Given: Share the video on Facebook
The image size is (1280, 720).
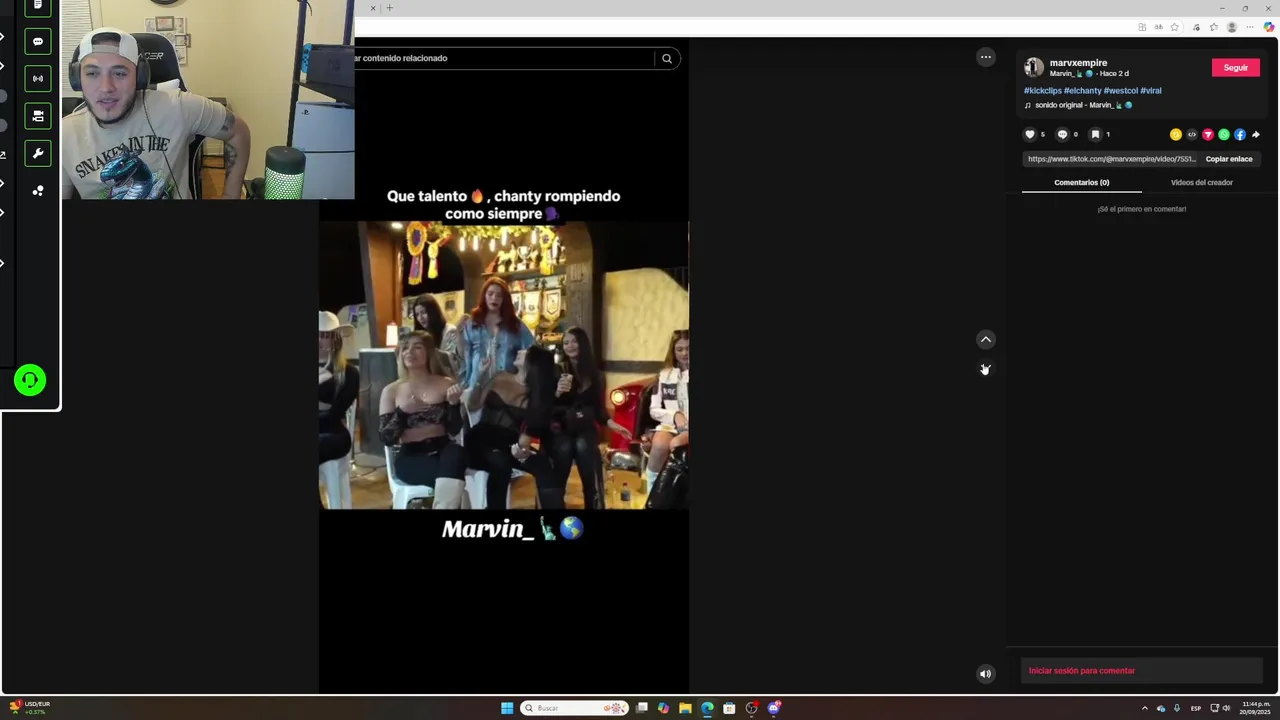Looking at the screenshot, I should coord(1240,134).
